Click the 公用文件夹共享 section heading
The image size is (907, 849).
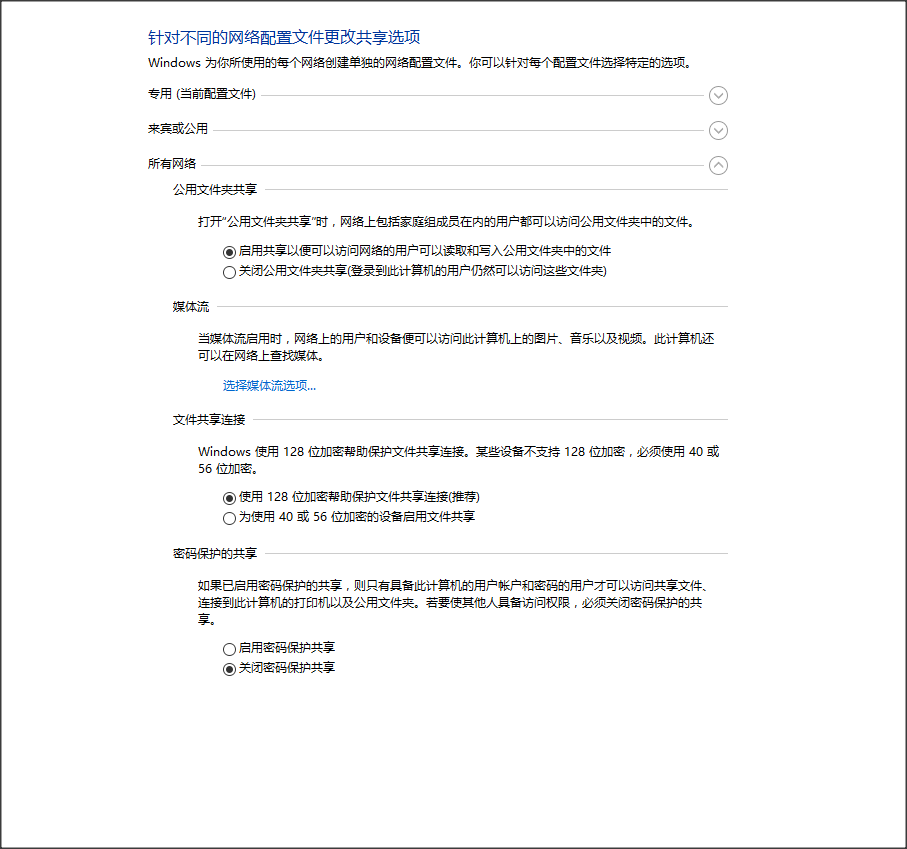coord(215,190)
